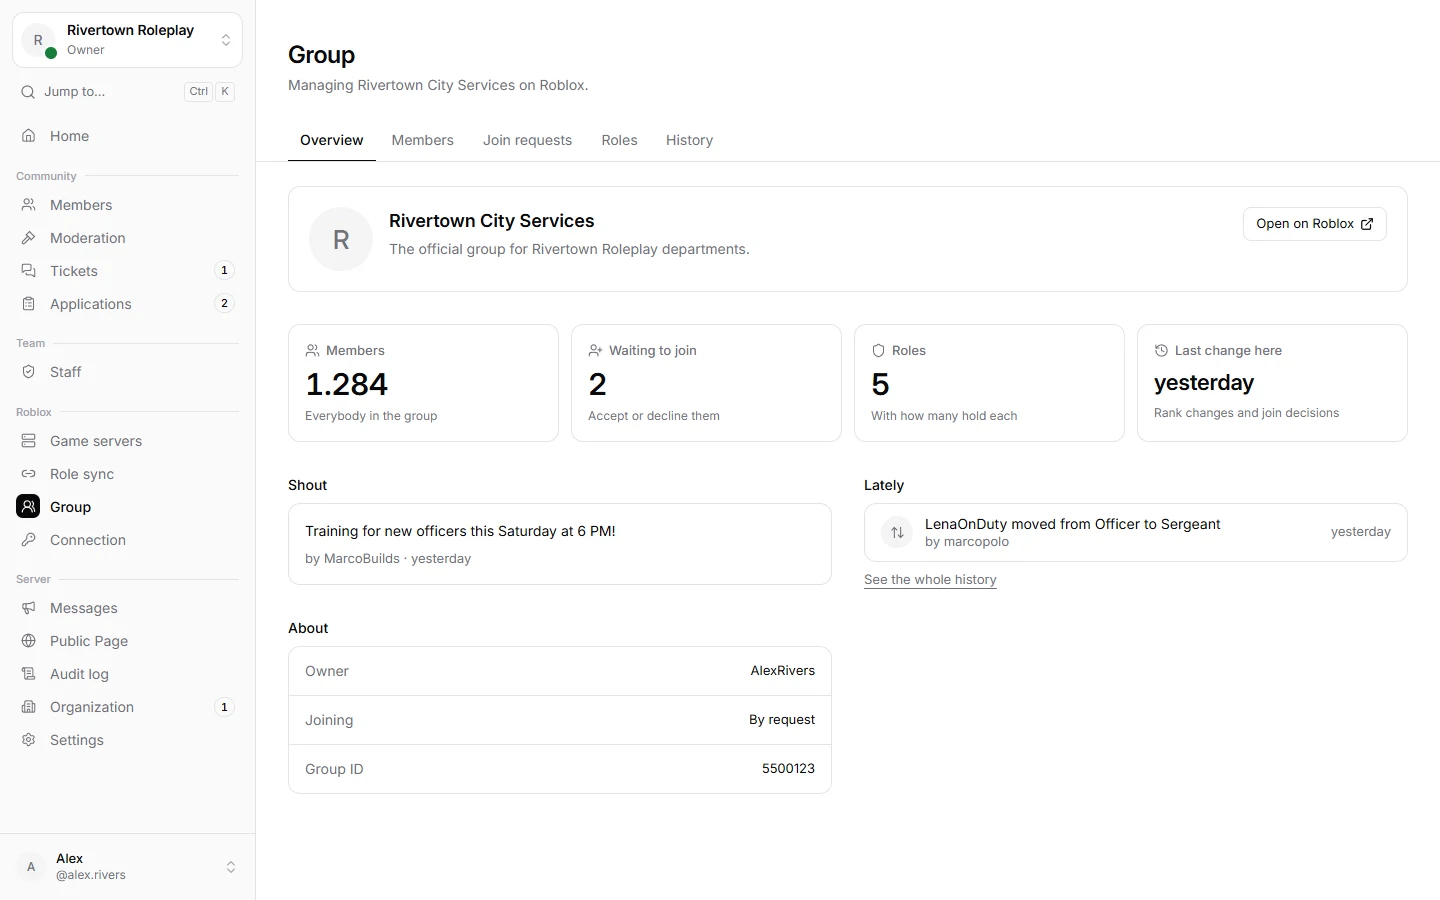Screen dimensions: 1440x900
Task: Open the Roles stat card
Action: (989, 383)
